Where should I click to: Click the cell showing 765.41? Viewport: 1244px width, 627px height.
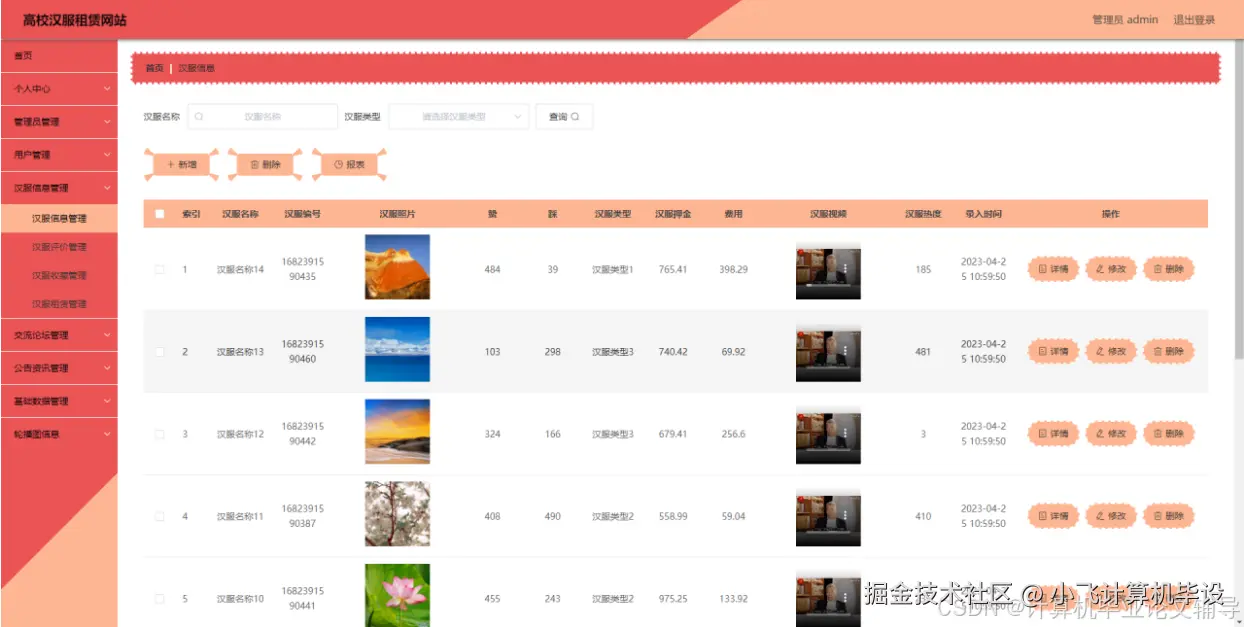(673, 269)
